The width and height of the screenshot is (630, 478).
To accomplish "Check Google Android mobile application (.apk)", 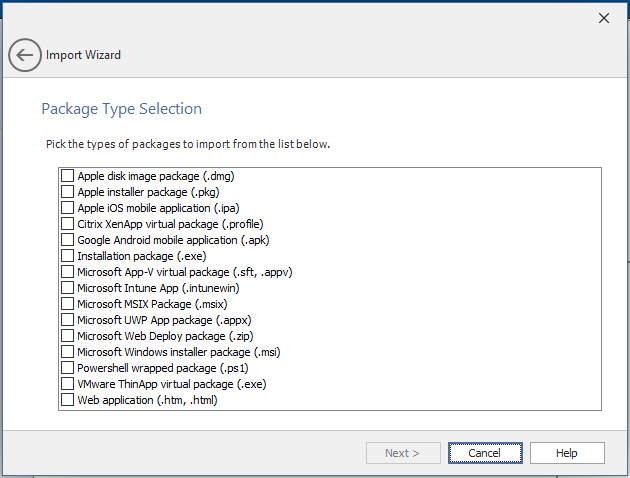I will pyautogui.click(x=68, y=240).
